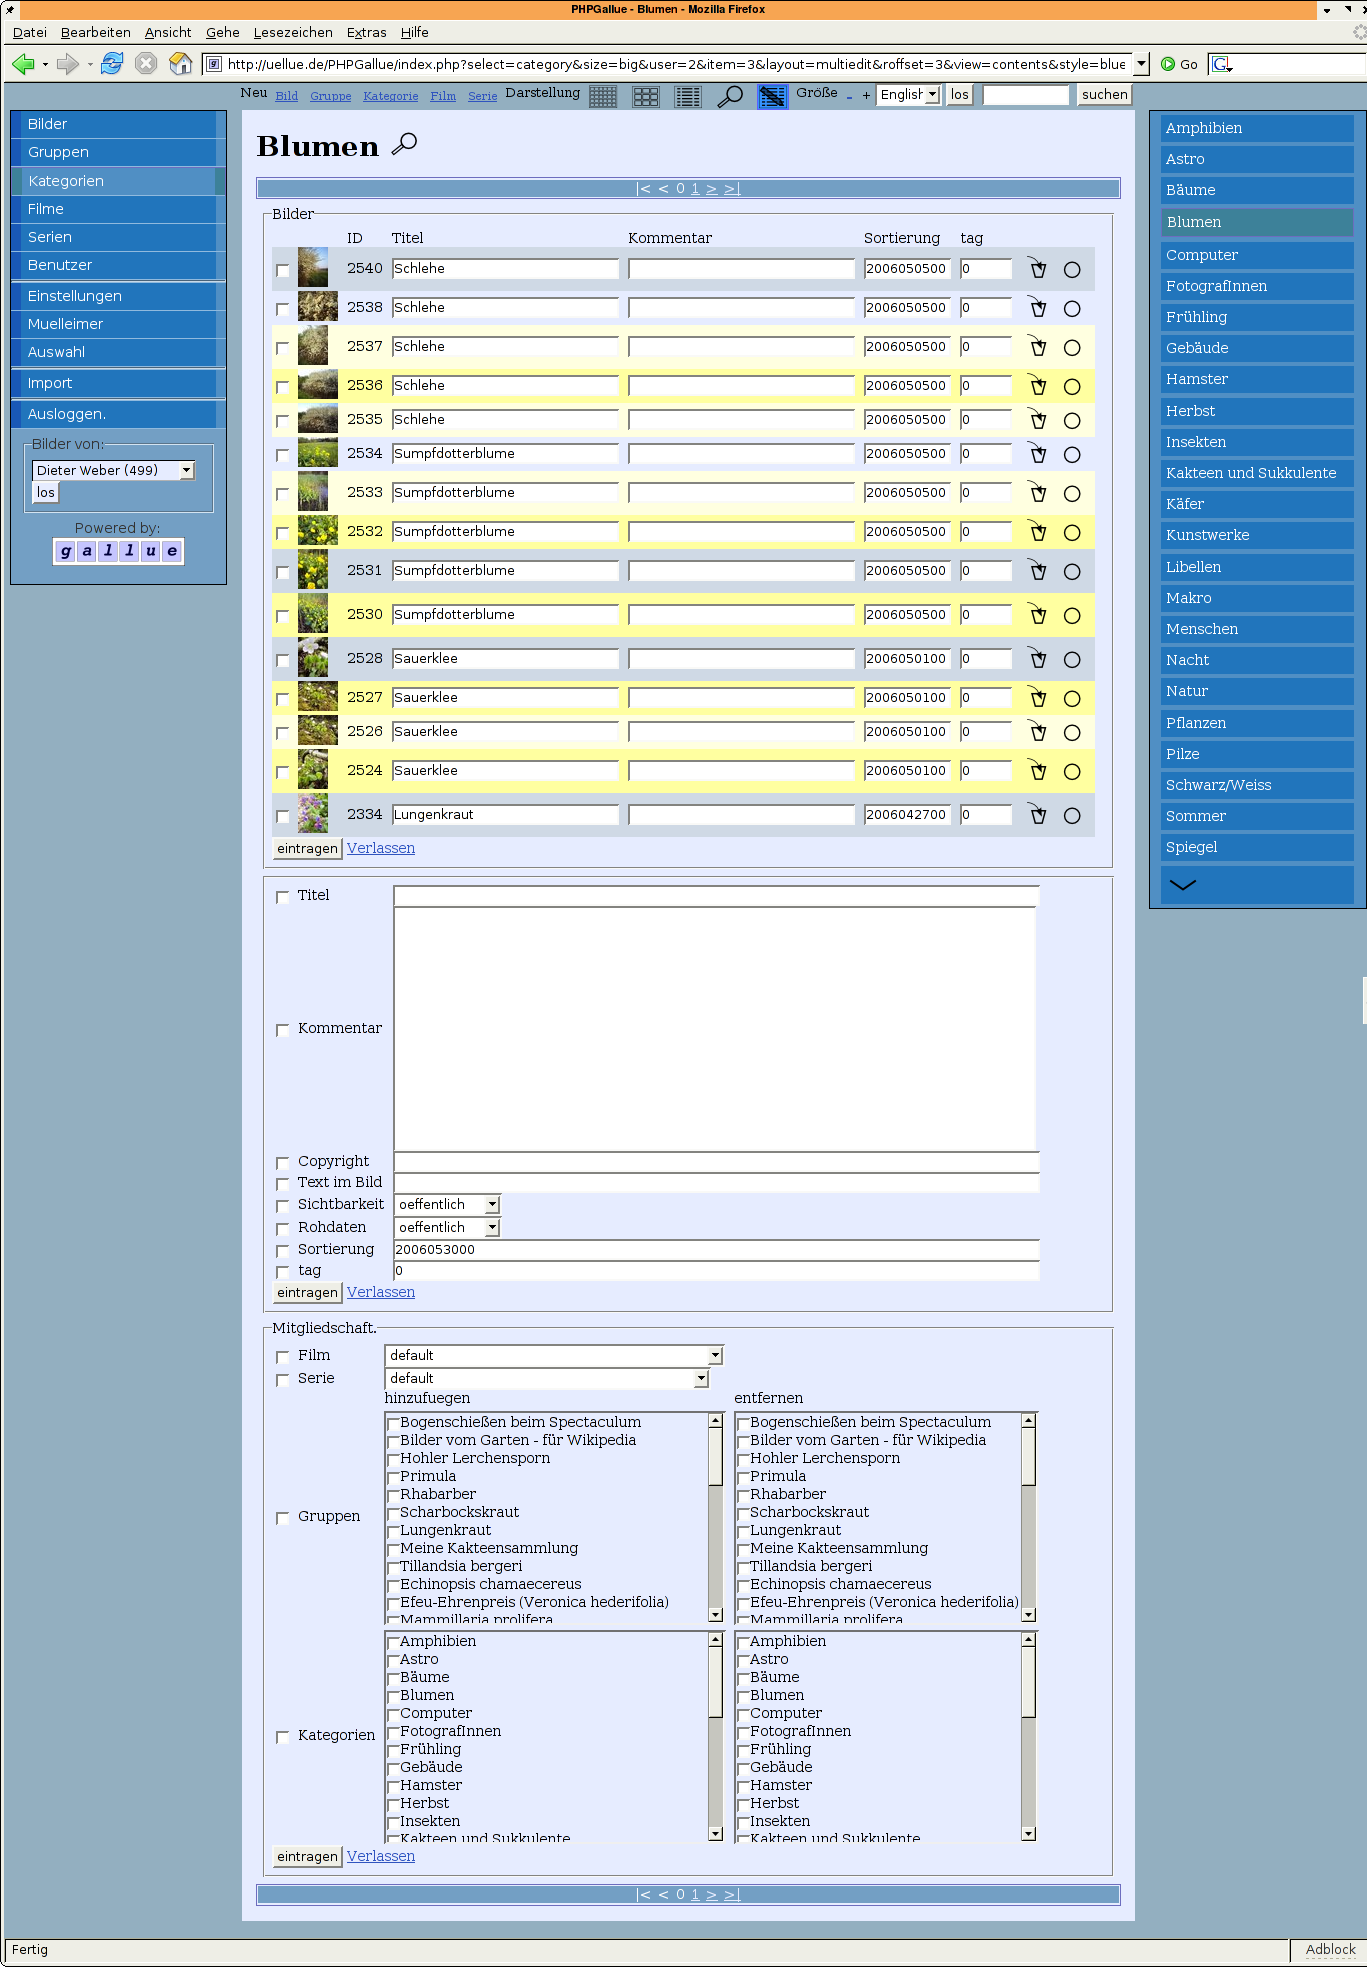This screenshot has height=1967, width=1367.
Task: Click the magnifier icon beside Blumen heading
Action: pyautogui.click(x=404, y=145)
